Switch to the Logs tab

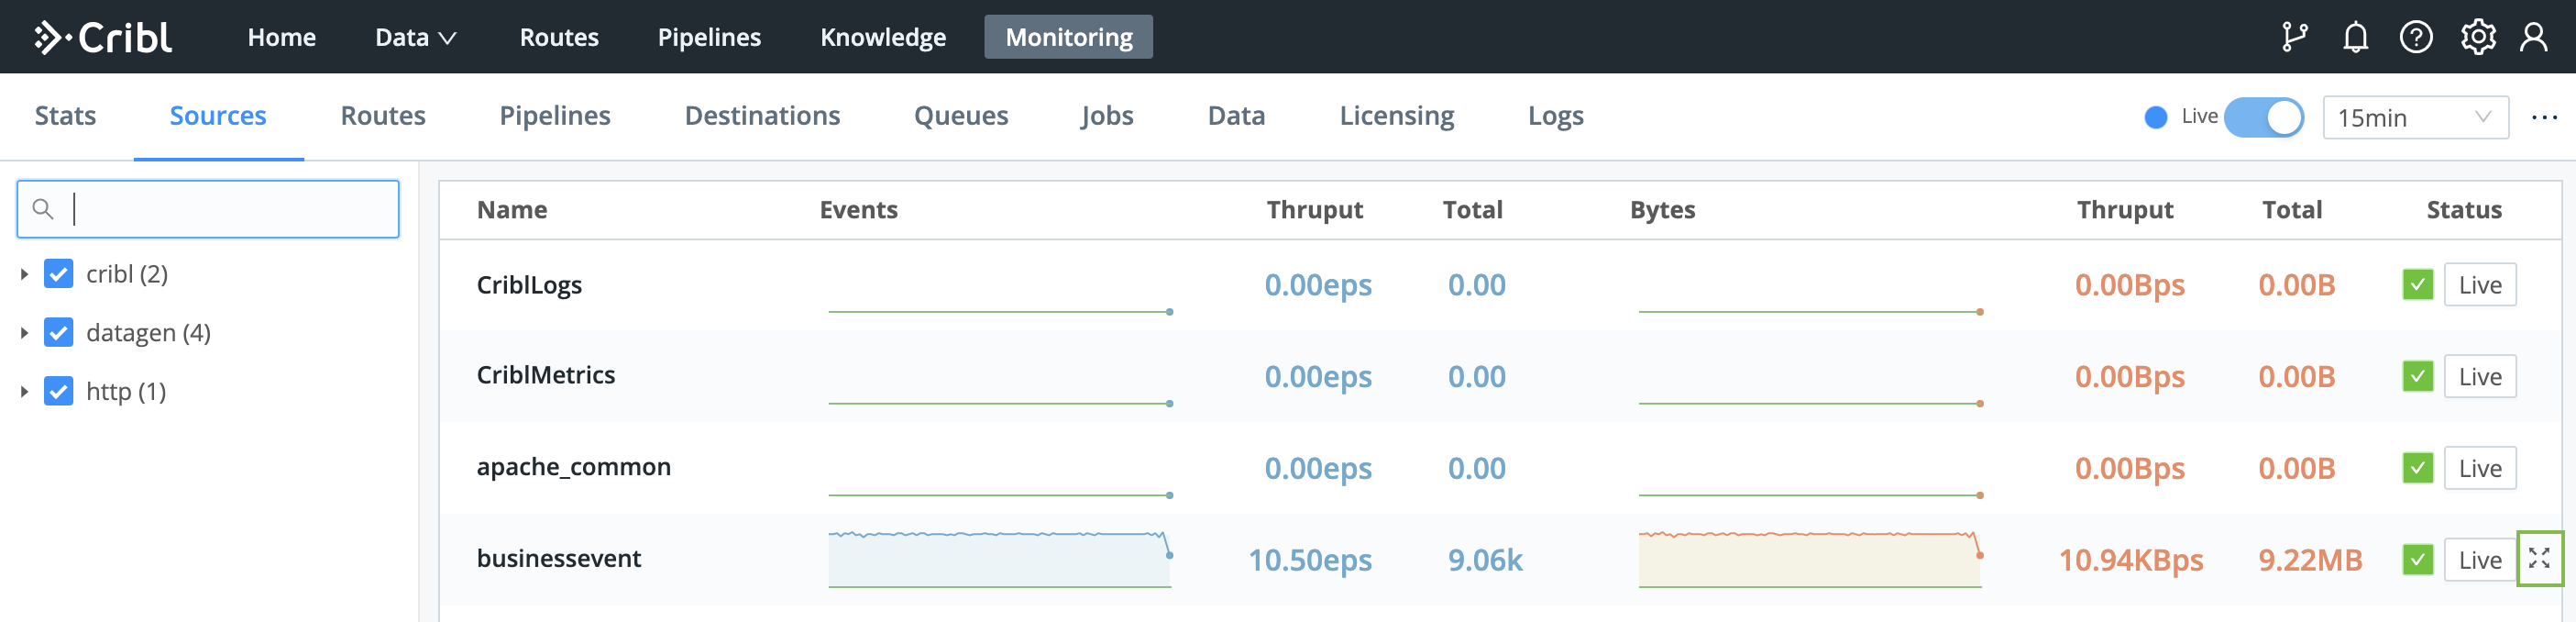point(1555,116)
